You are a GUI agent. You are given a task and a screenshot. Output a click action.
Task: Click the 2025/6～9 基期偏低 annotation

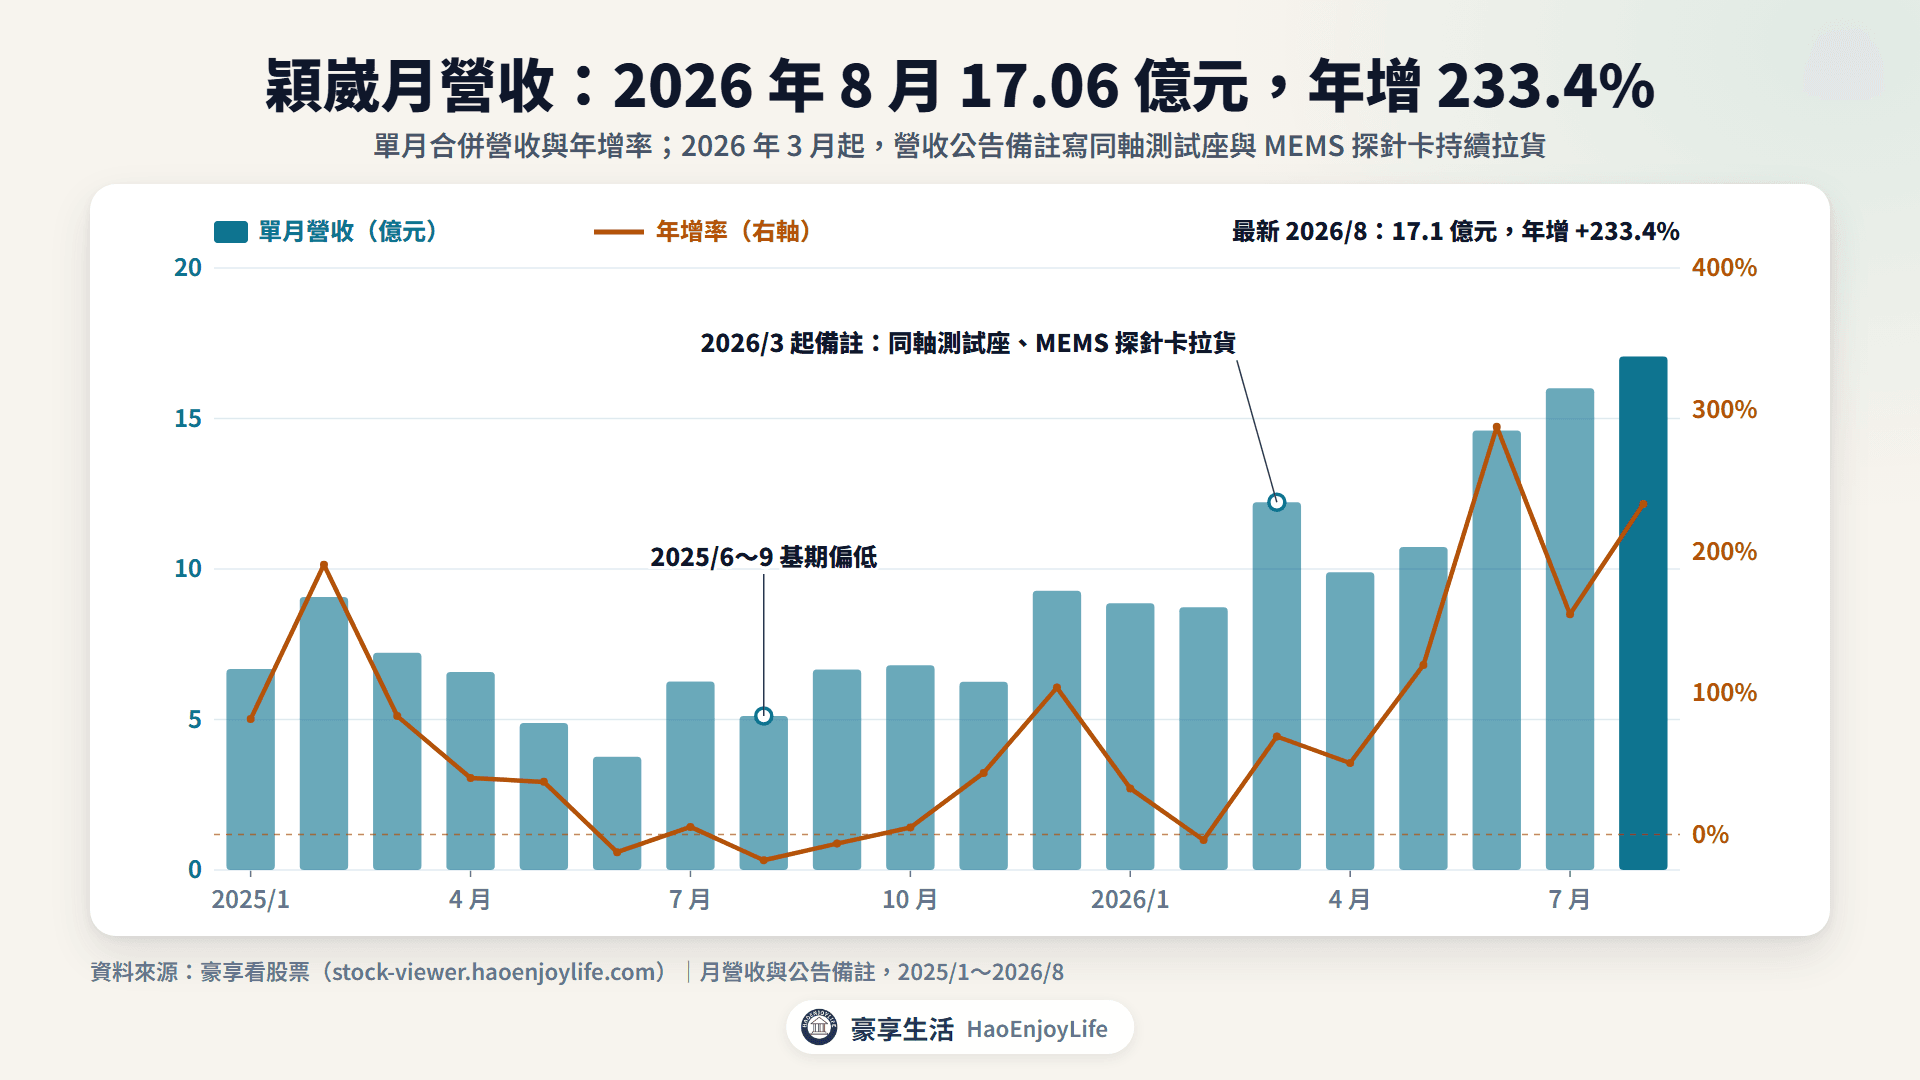pos(763,557)
